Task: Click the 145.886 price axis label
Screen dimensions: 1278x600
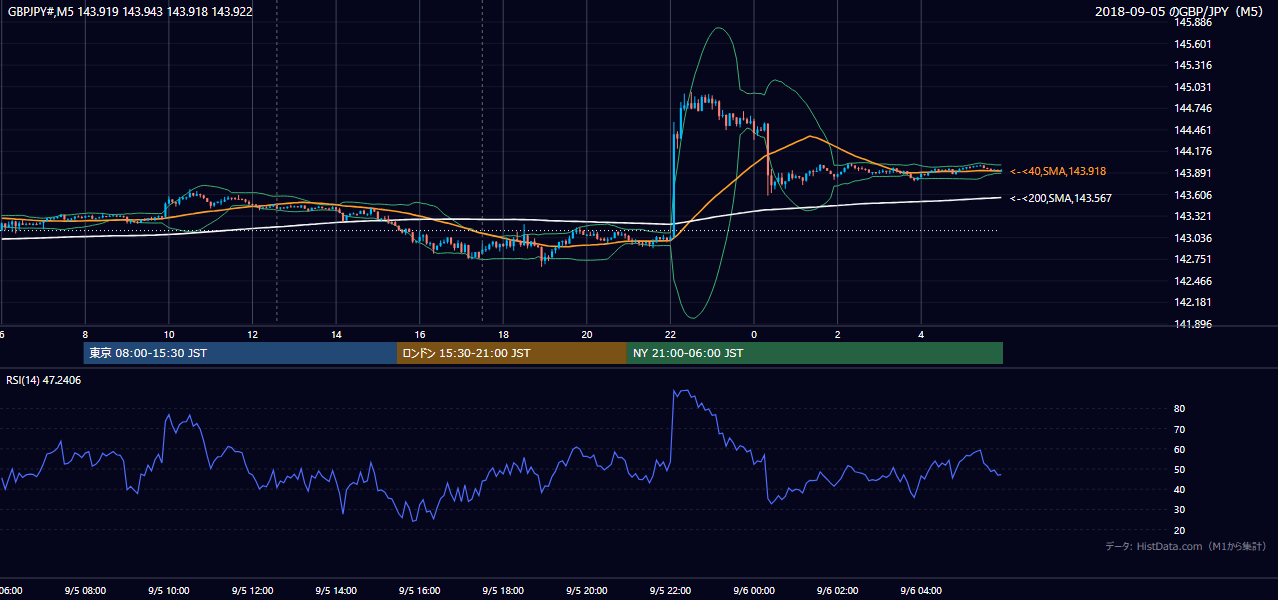Action: 1193,22
